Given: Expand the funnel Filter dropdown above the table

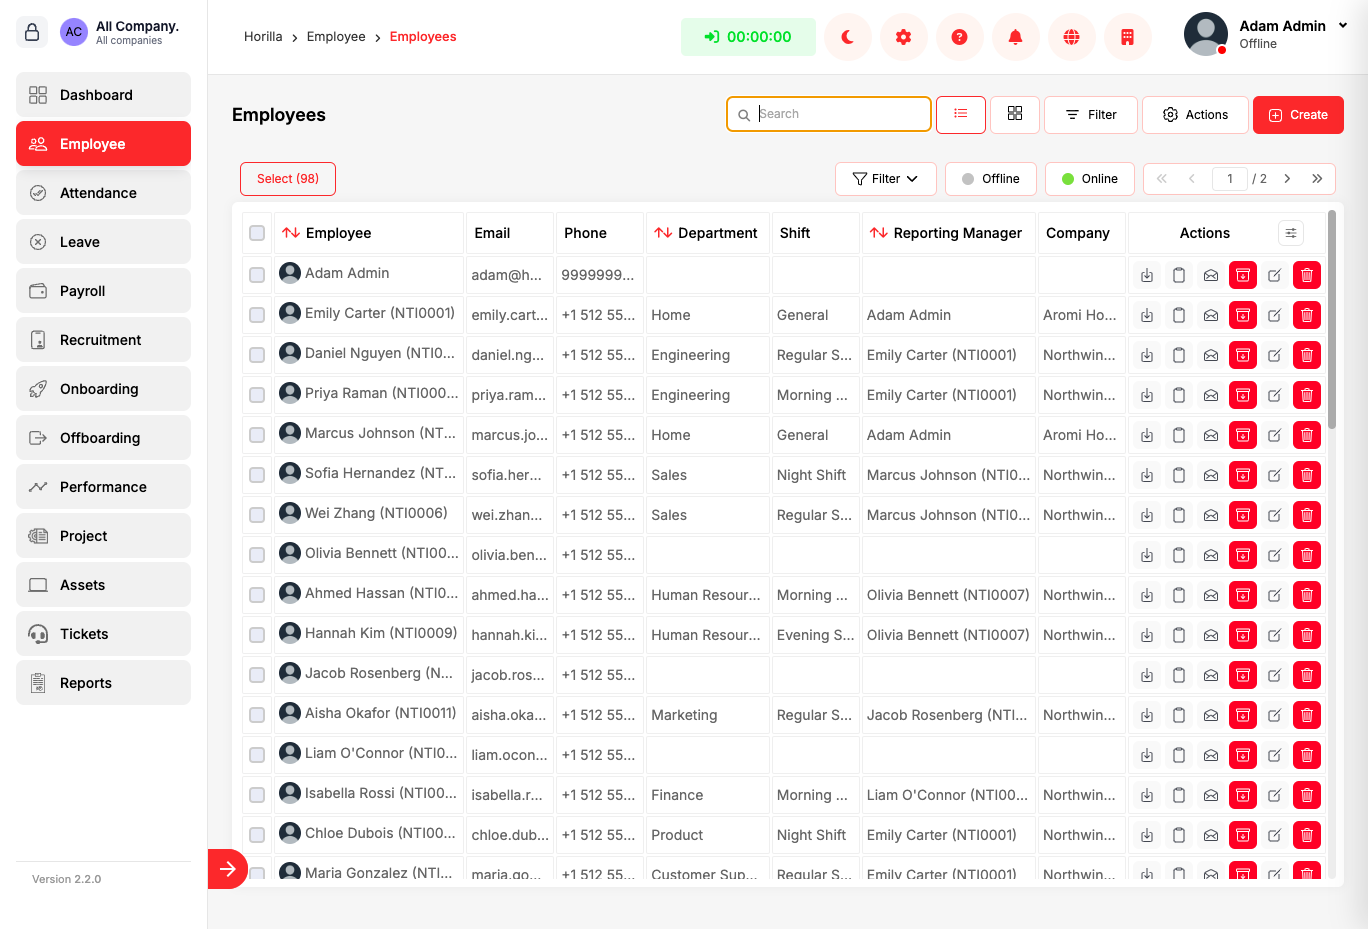Looking at the screenshot, I should click(886, 179).
